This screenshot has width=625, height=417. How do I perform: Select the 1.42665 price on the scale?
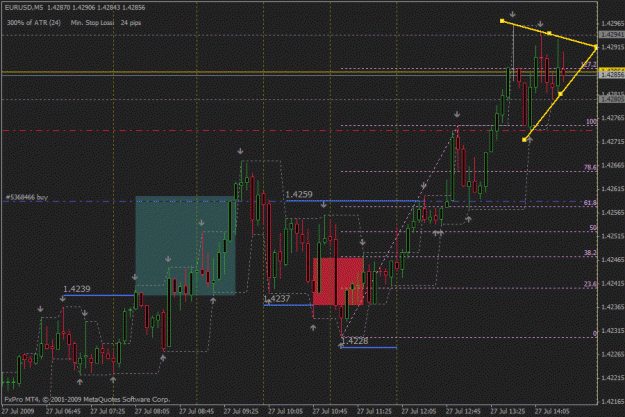click(x=612, y=165)
